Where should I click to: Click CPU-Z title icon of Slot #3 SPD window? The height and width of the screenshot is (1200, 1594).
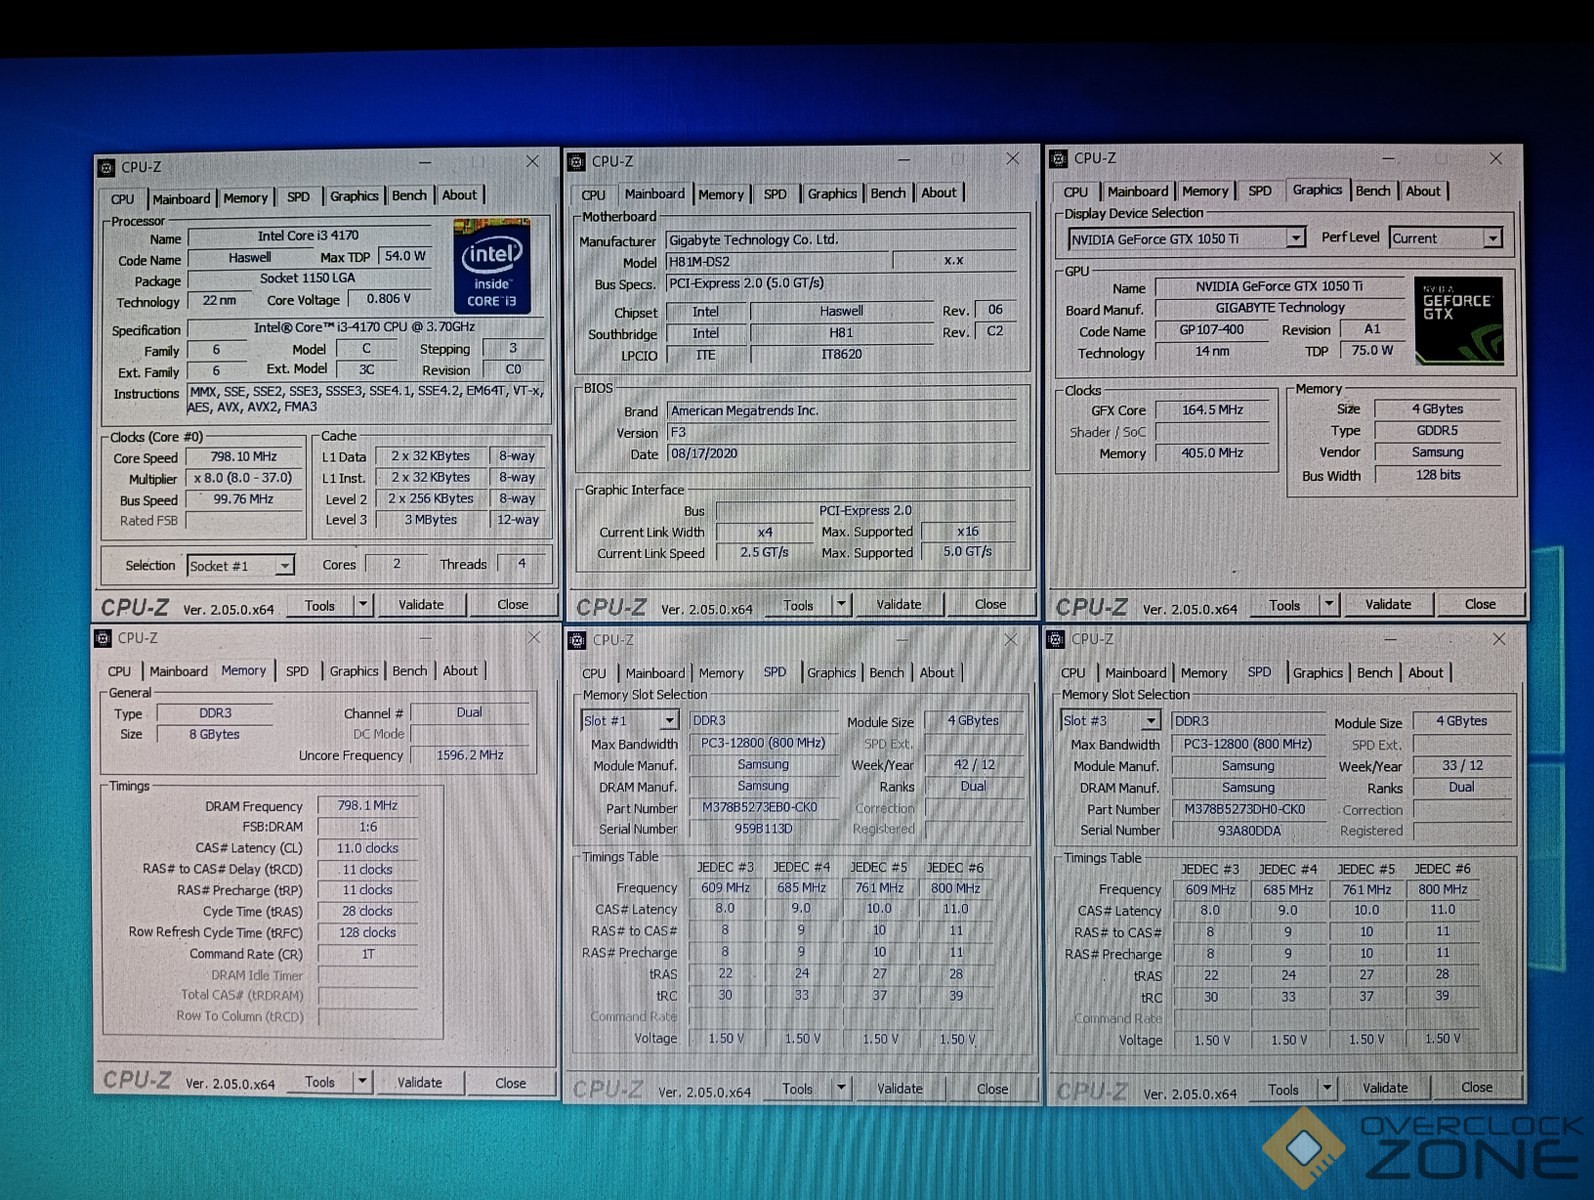pos(1056,639)
